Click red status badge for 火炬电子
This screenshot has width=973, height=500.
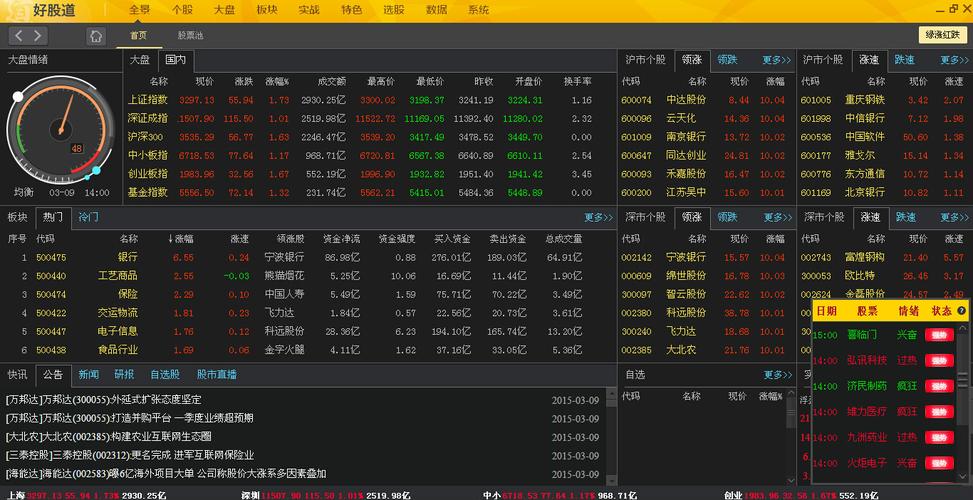coord(939,463)
